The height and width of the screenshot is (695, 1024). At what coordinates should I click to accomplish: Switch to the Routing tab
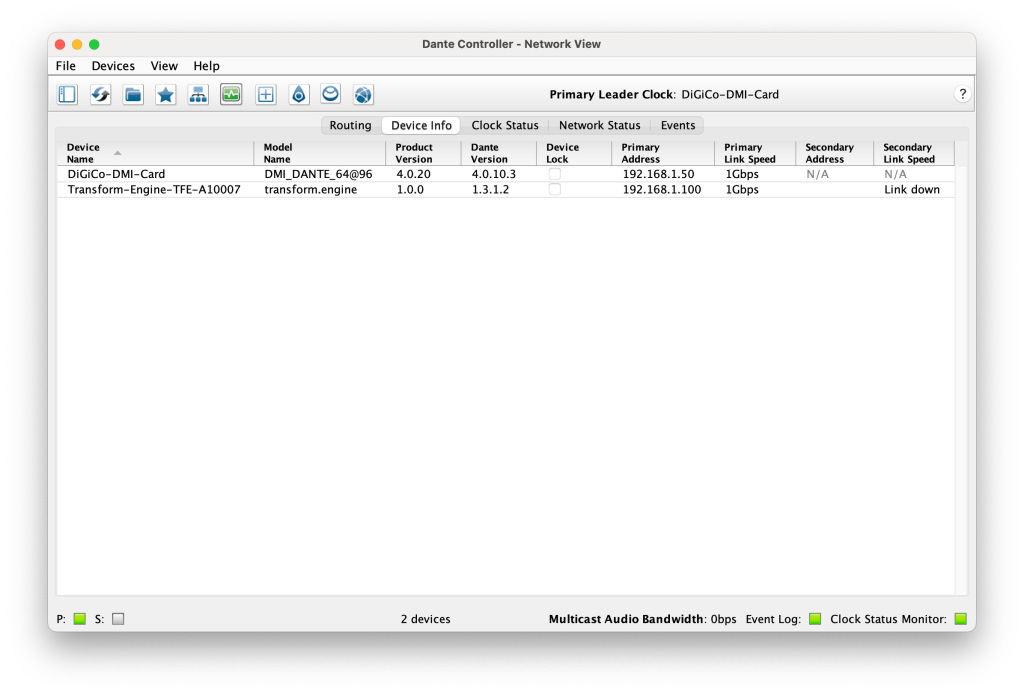click(350, 125)
